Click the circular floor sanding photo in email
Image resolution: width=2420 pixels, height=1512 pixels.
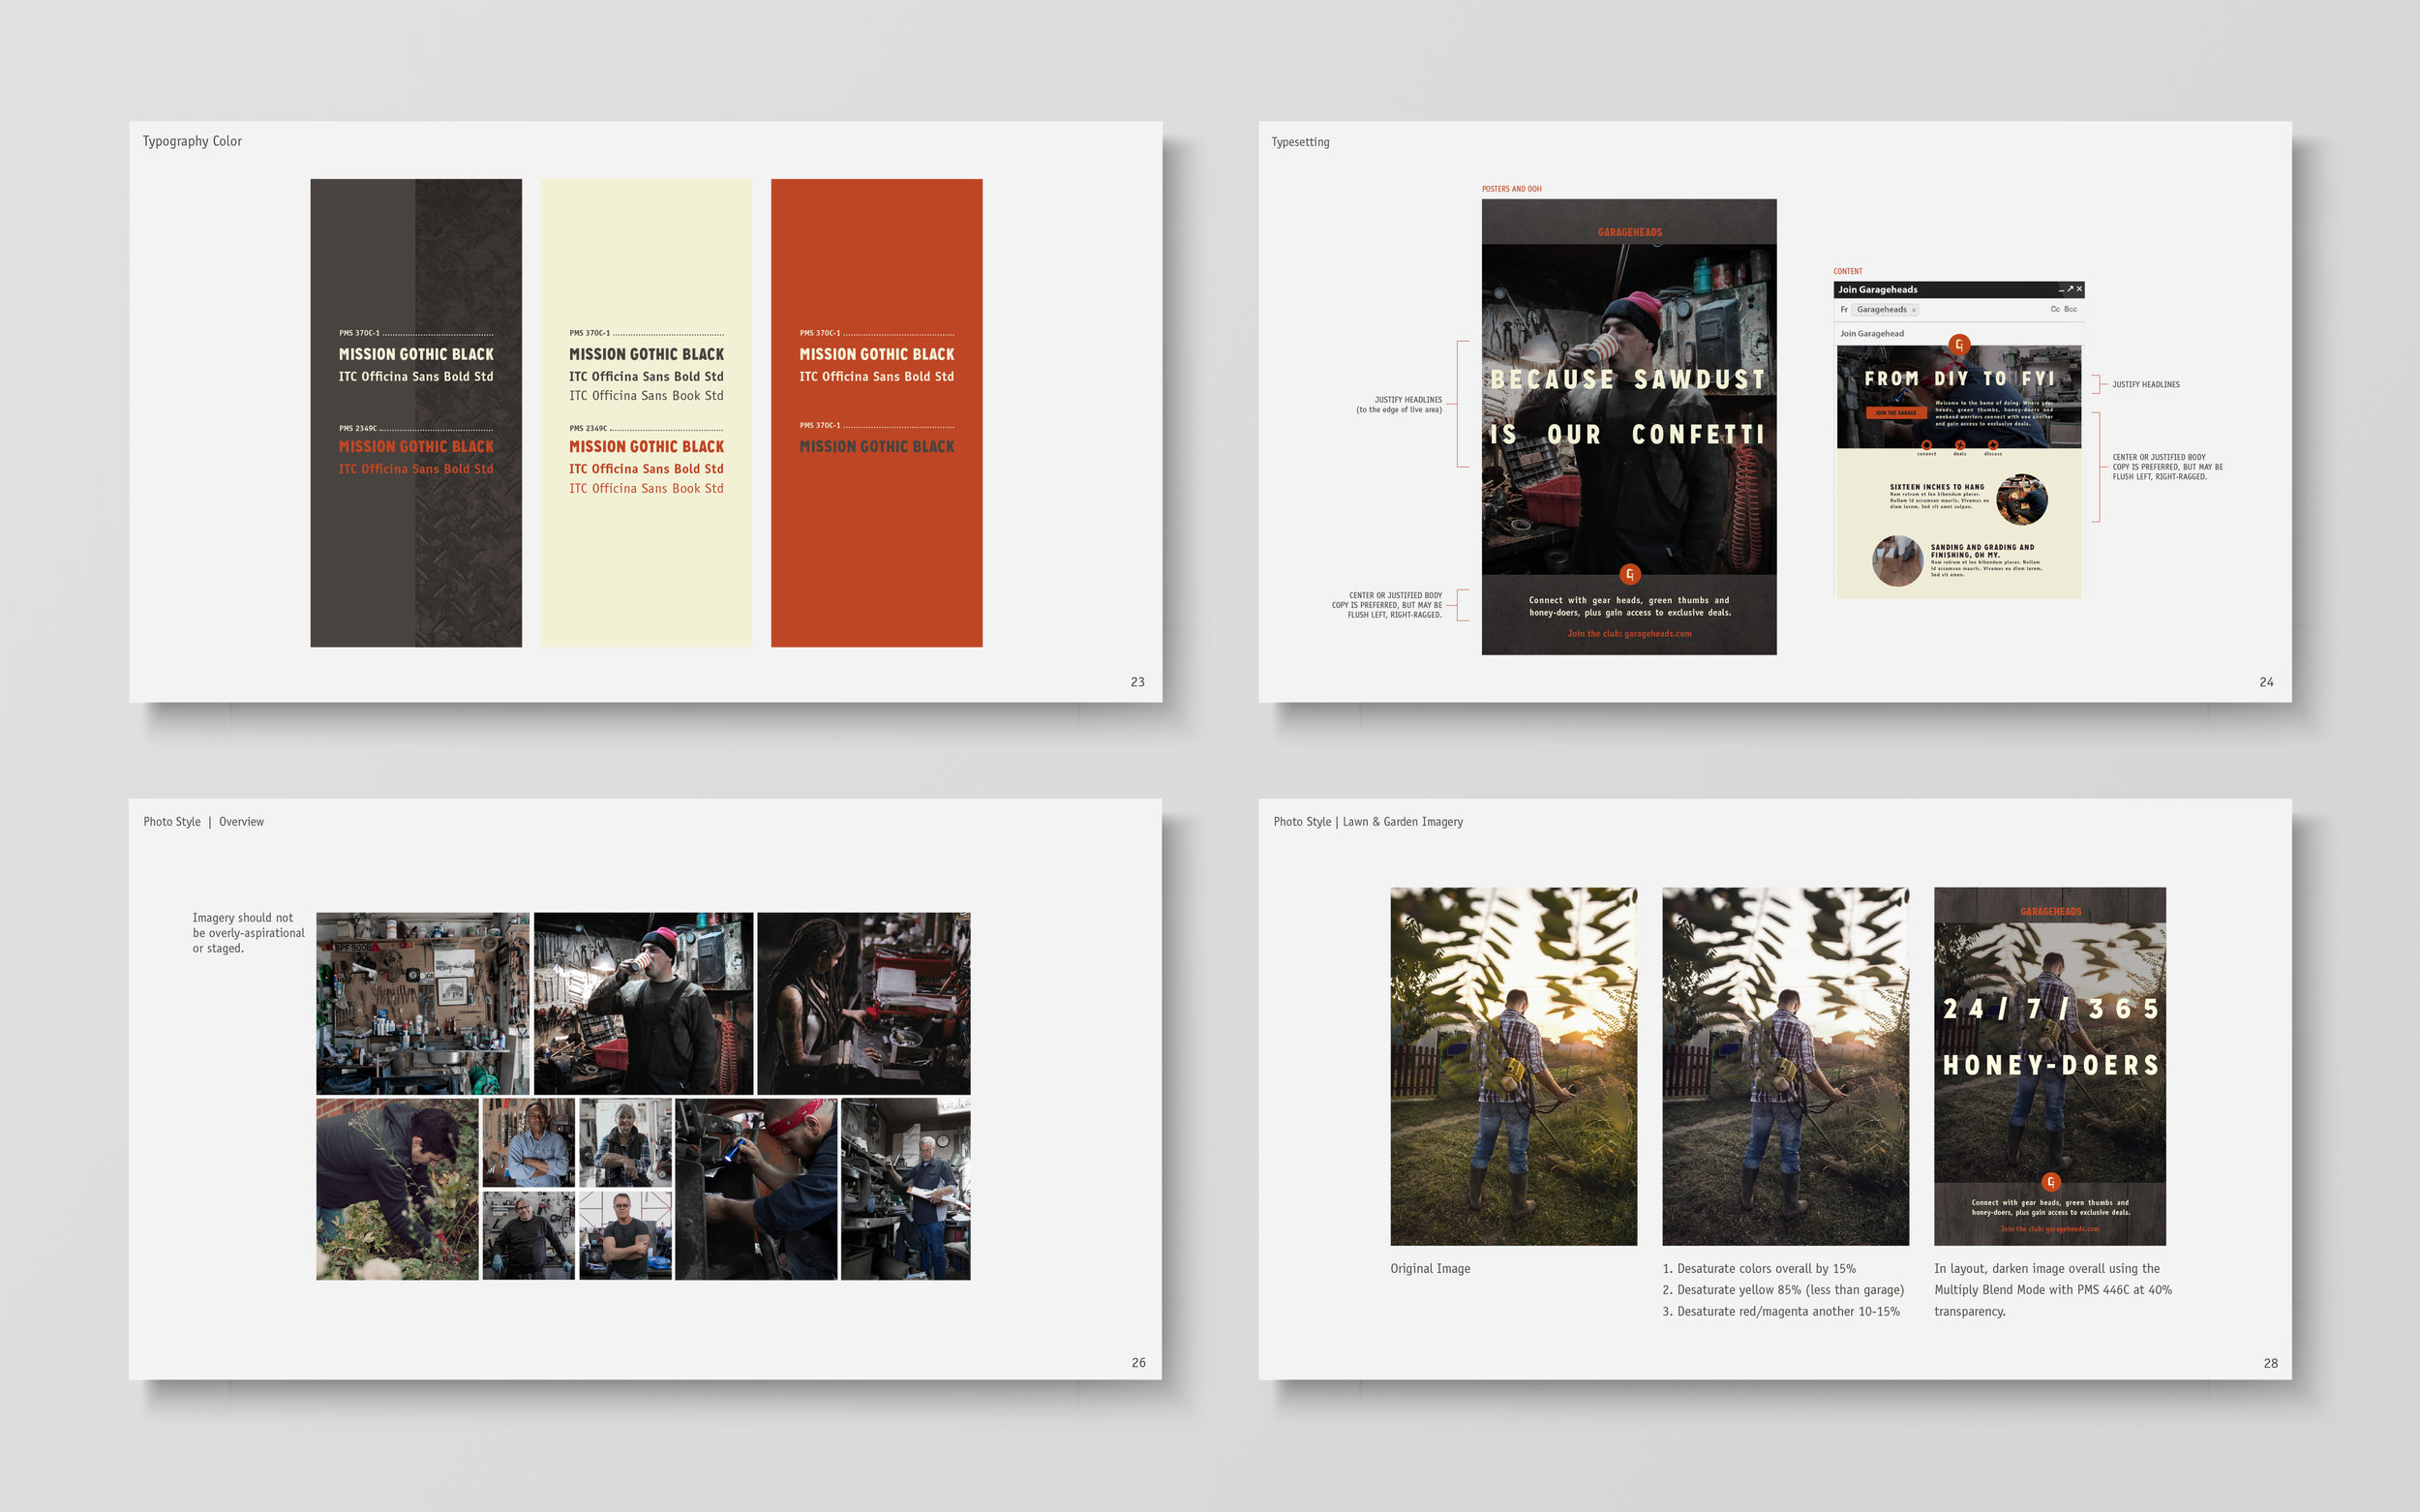pyautogui.click(x=1897, y=560)
